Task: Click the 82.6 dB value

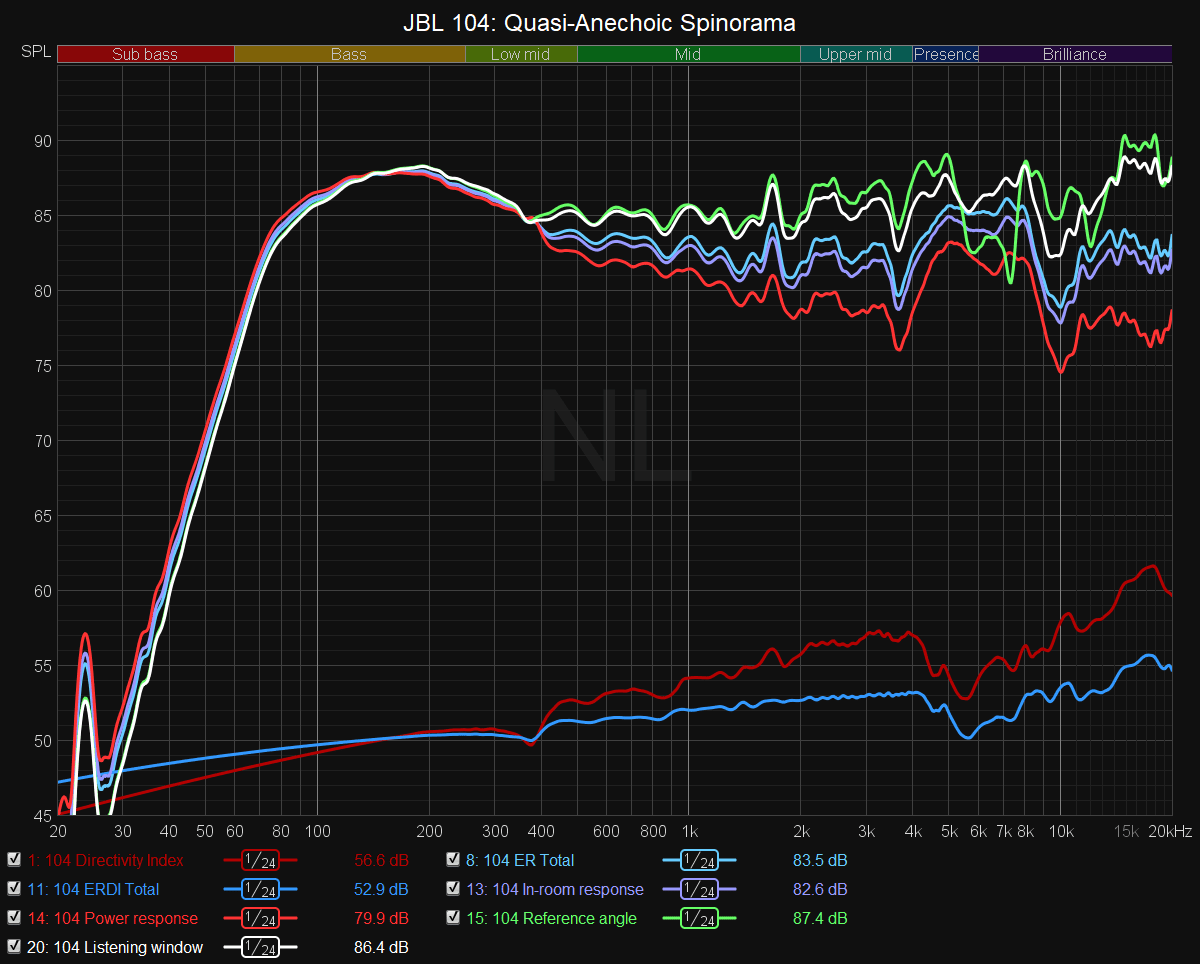Action: (820, 889)
